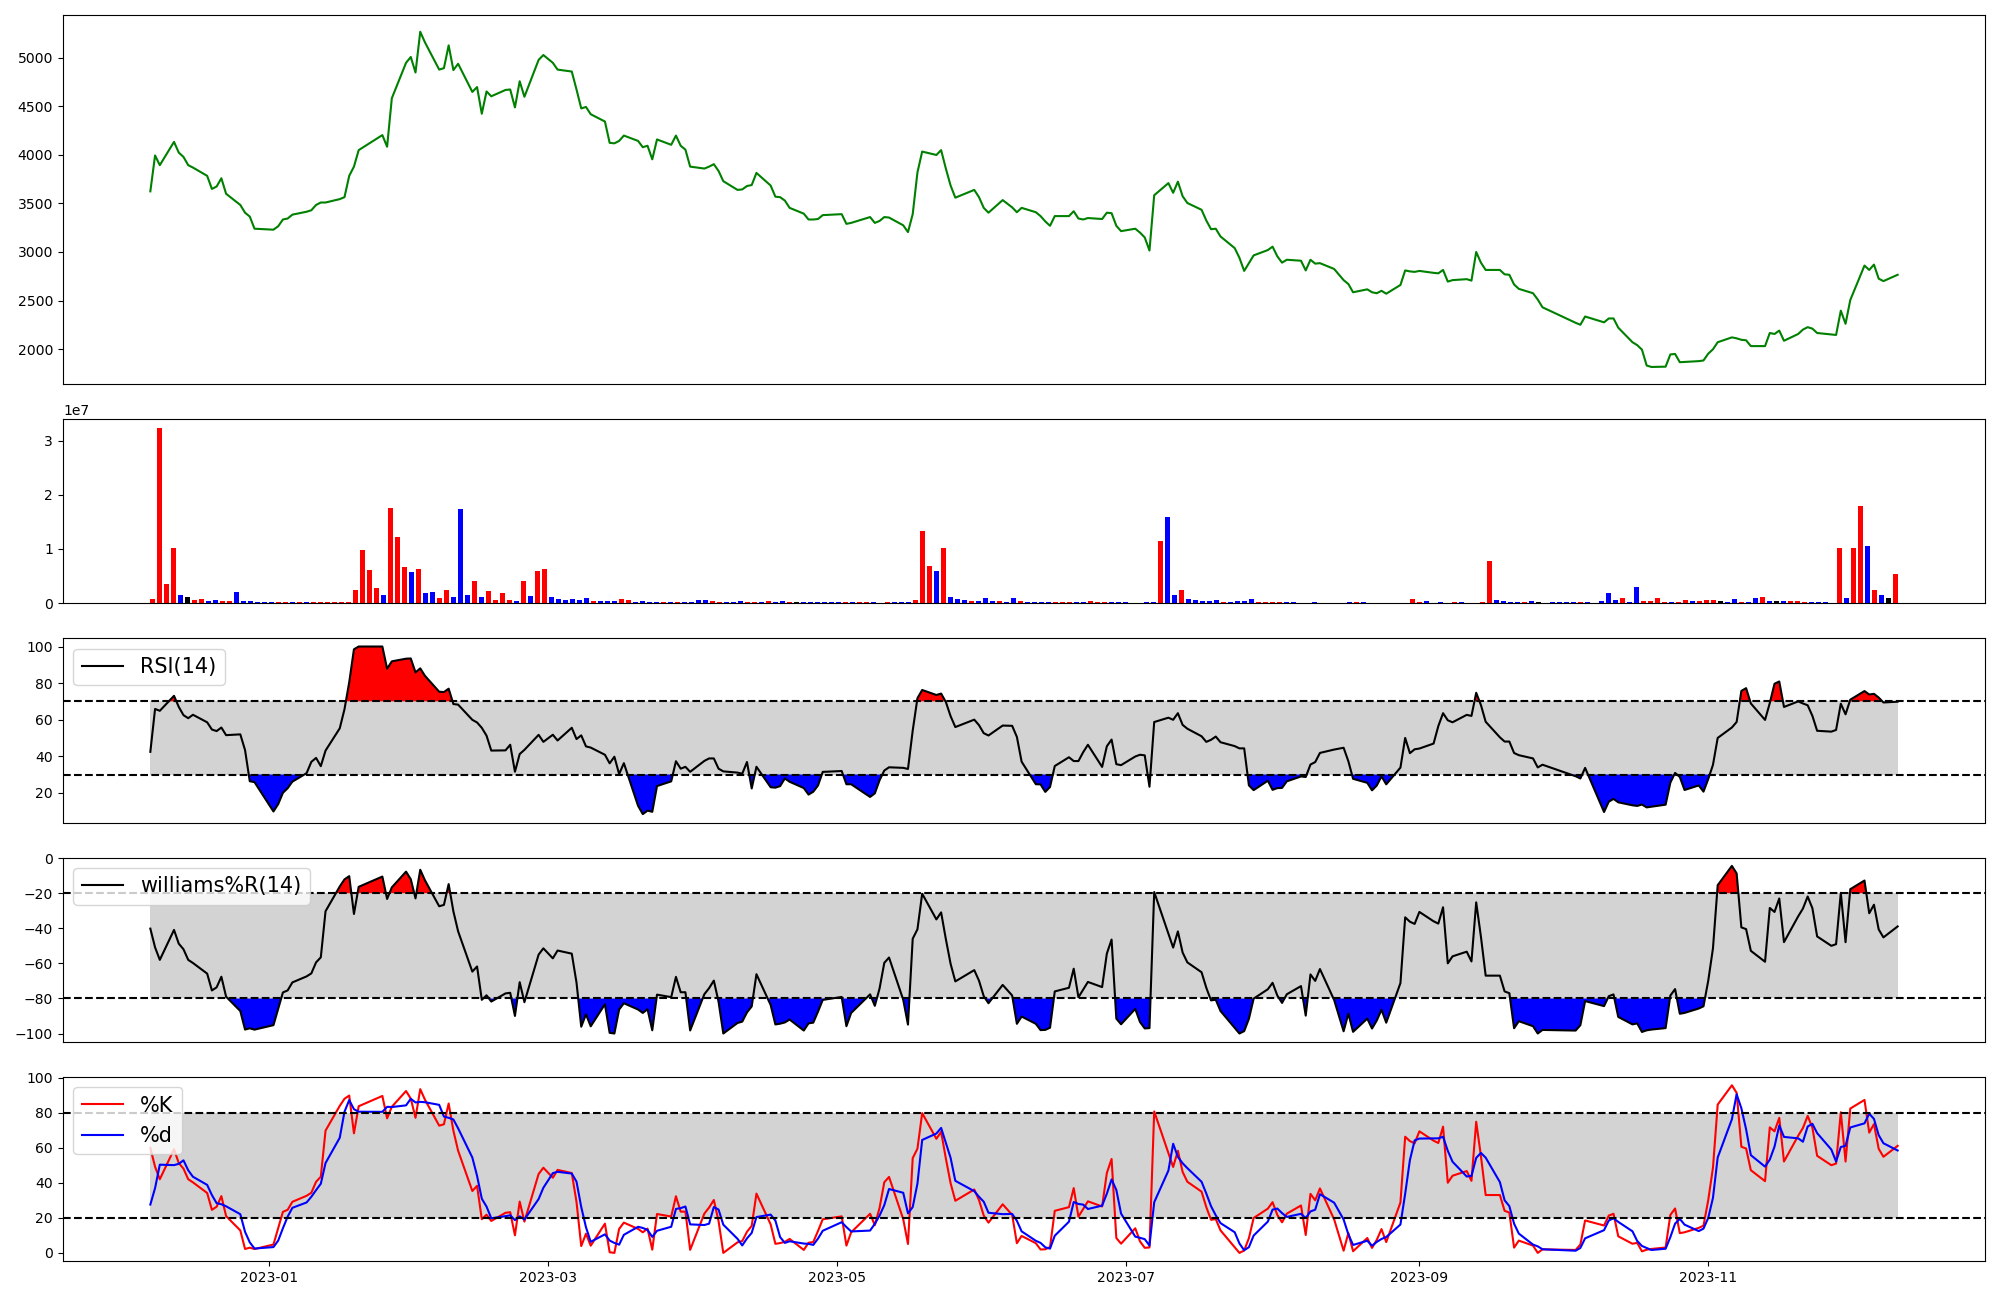Click the 1e7 exponent label above volume chart
Screen dimensions: 2000x1300
coord(76,410)
